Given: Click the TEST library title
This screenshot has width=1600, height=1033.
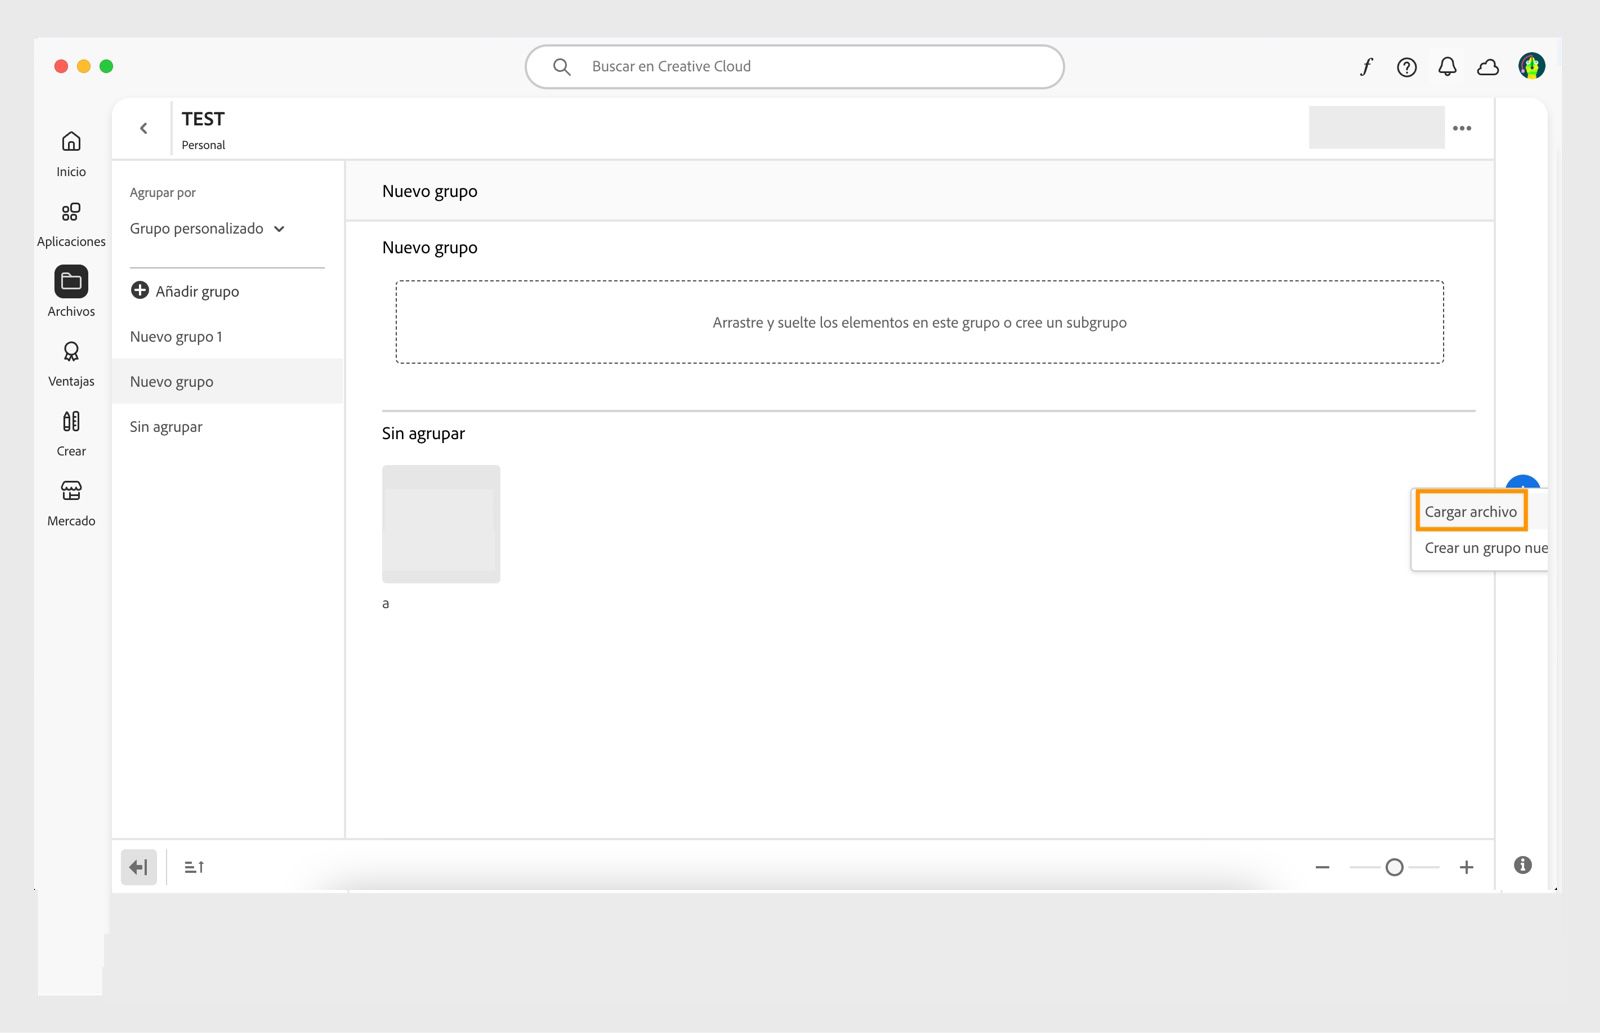Looking at the screenshot, I should pos(203,119).
